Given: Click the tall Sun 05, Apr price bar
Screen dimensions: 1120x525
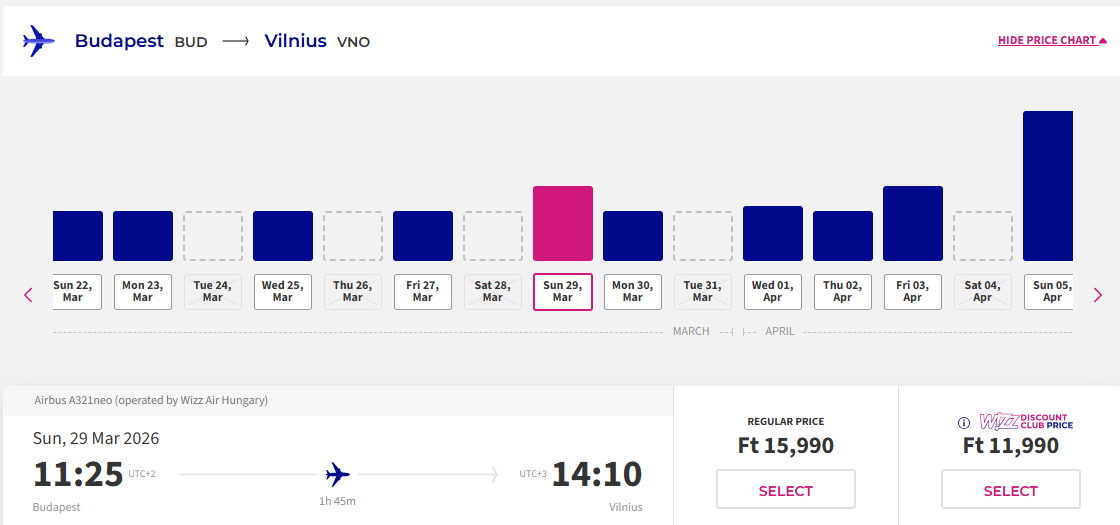Looking at the screenshot, I should pos(1048,186).
